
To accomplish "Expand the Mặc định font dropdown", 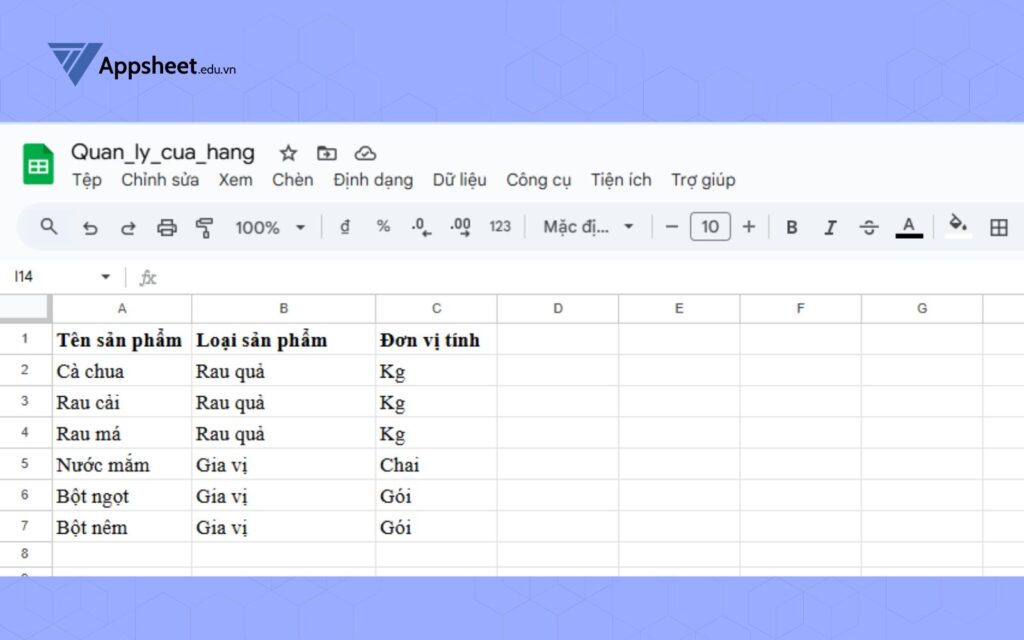I will pyautogui.click(x=588, y=227).
